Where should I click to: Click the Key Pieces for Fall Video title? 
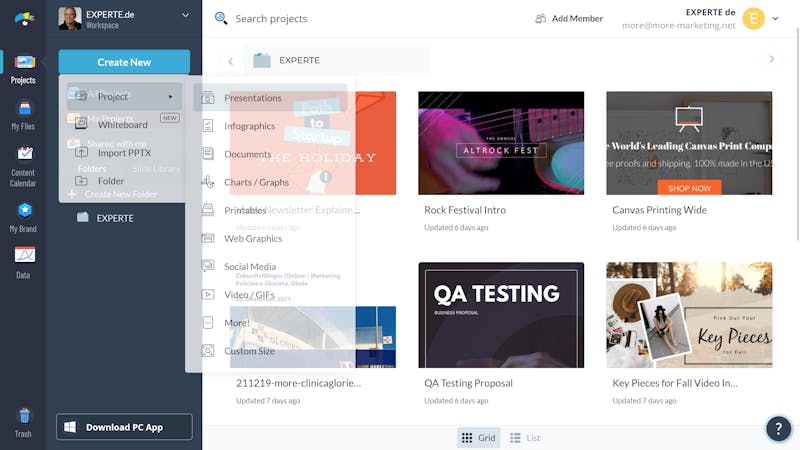pos(674,383)
